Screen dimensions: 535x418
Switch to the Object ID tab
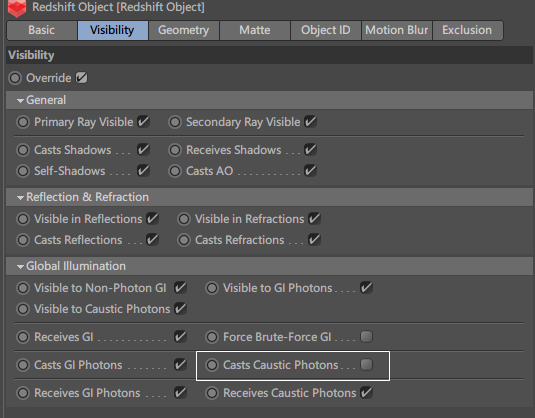click(326, 30)
